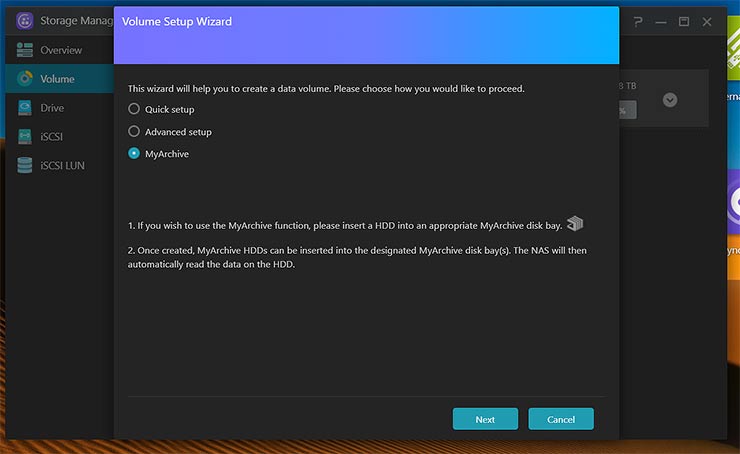The height and width of the screenshot is (454, 740).
Task: Open the iSCSI sidebar icon
Action: pyautogui.click(x=25, y=136)
